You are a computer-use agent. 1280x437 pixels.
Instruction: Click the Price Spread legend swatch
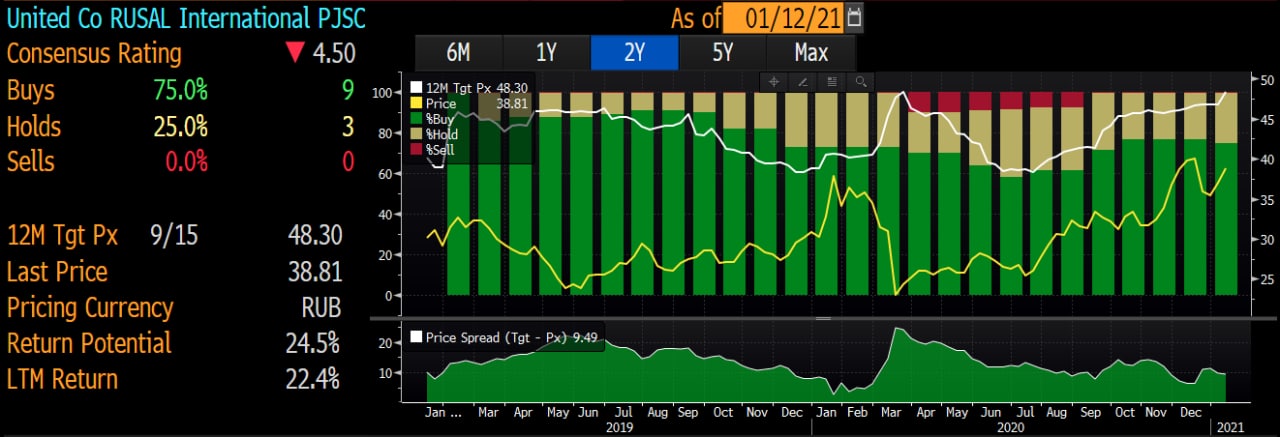tap(416, 338)
